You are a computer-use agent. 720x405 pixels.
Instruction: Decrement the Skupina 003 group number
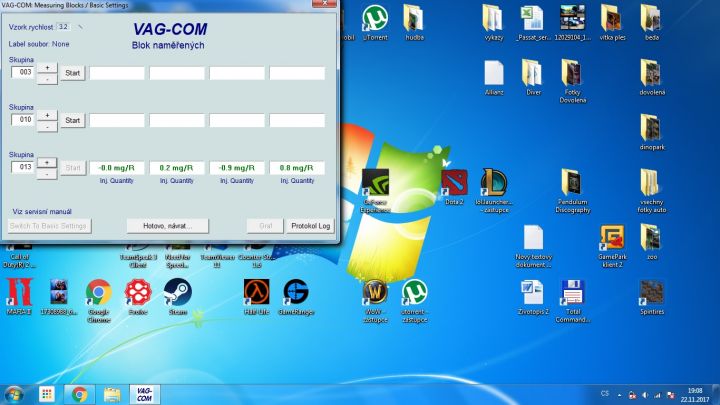coord(47,79)
